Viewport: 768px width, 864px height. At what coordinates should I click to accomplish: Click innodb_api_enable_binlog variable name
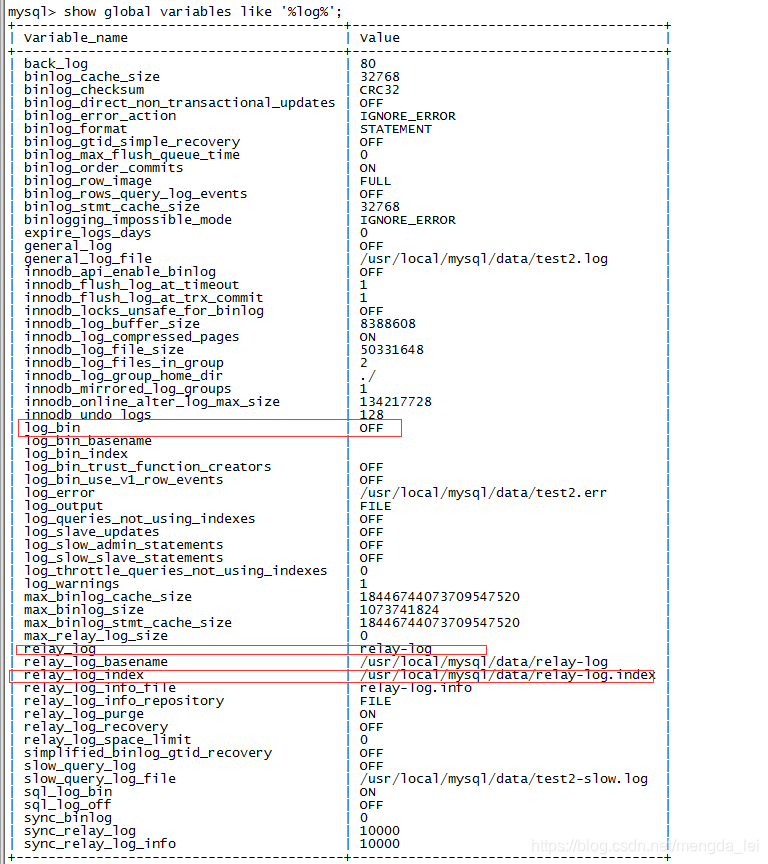(120, 272)
